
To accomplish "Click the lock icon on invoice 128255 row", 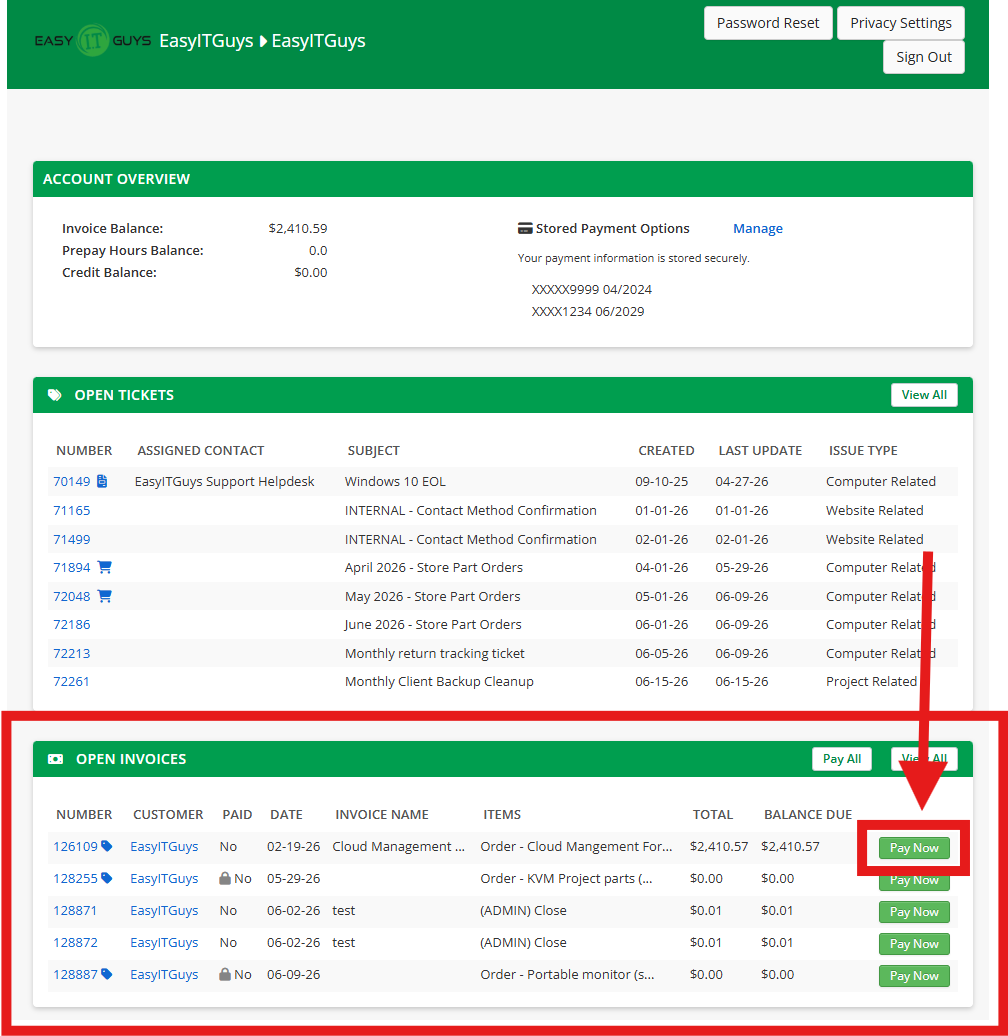I will pos(225,878).
